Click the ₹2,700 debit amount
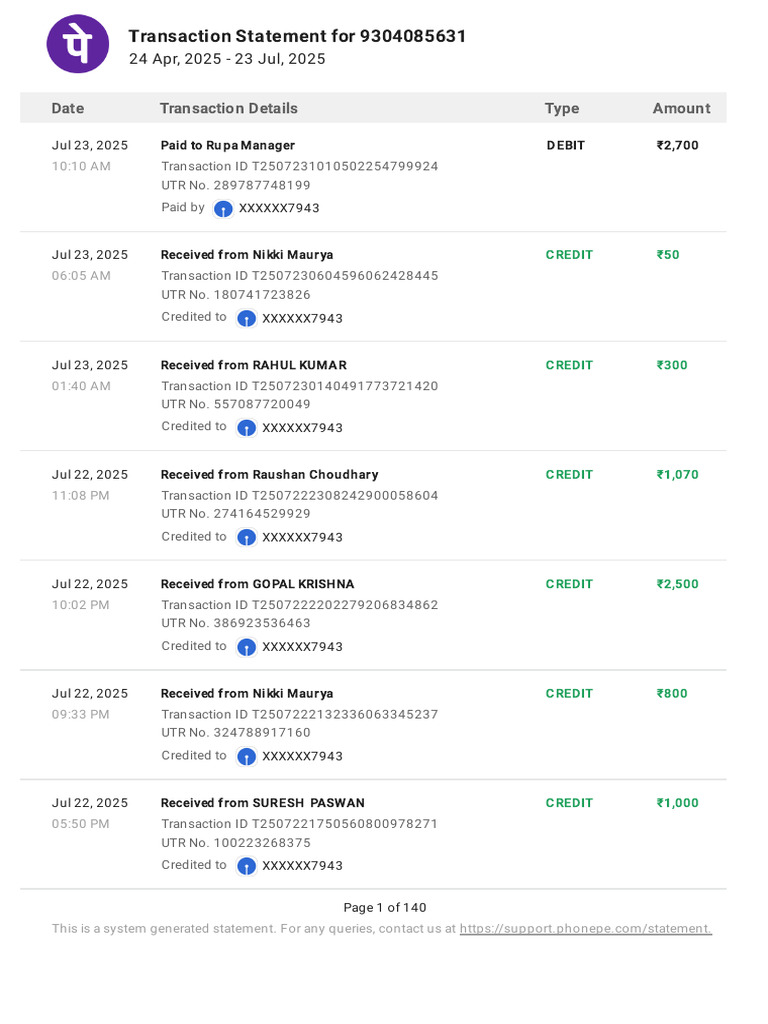Viewport: 768px width, 1024px height. point(677,145)
